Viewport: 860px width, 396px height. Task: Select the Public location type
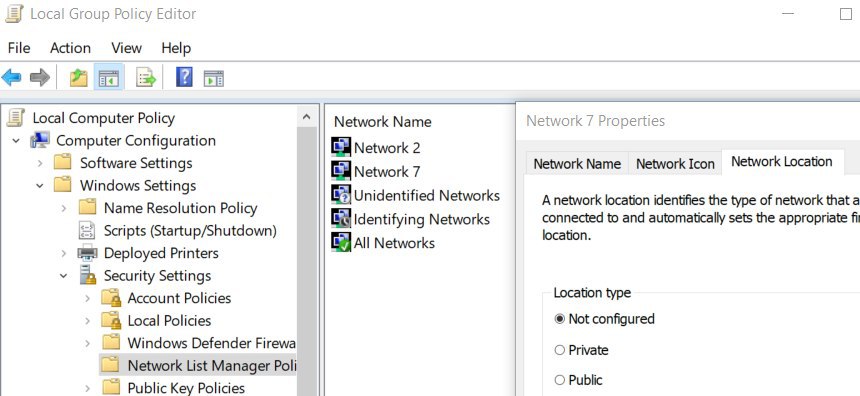click(x=559, y=380)
